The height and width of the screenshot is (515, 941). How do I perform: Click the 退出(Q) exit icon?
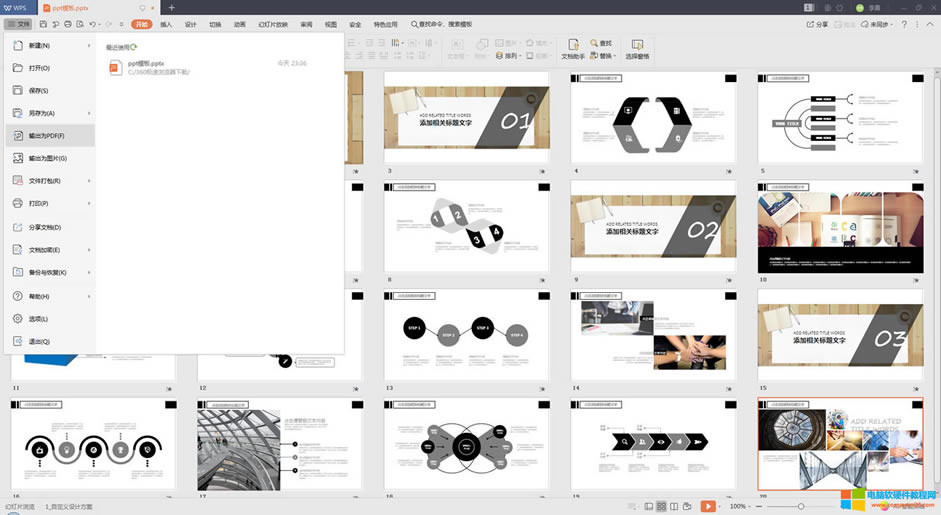click(18, 341)
